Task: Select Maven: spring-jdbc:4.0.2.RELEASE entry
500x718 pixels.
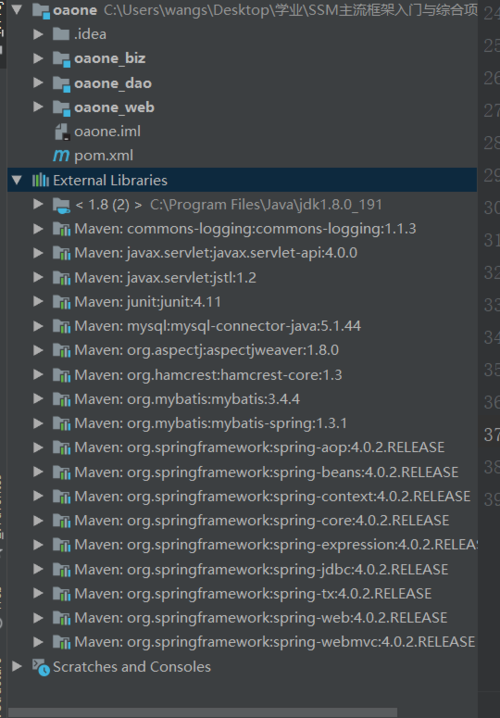Action: click(x=261, y=569)
